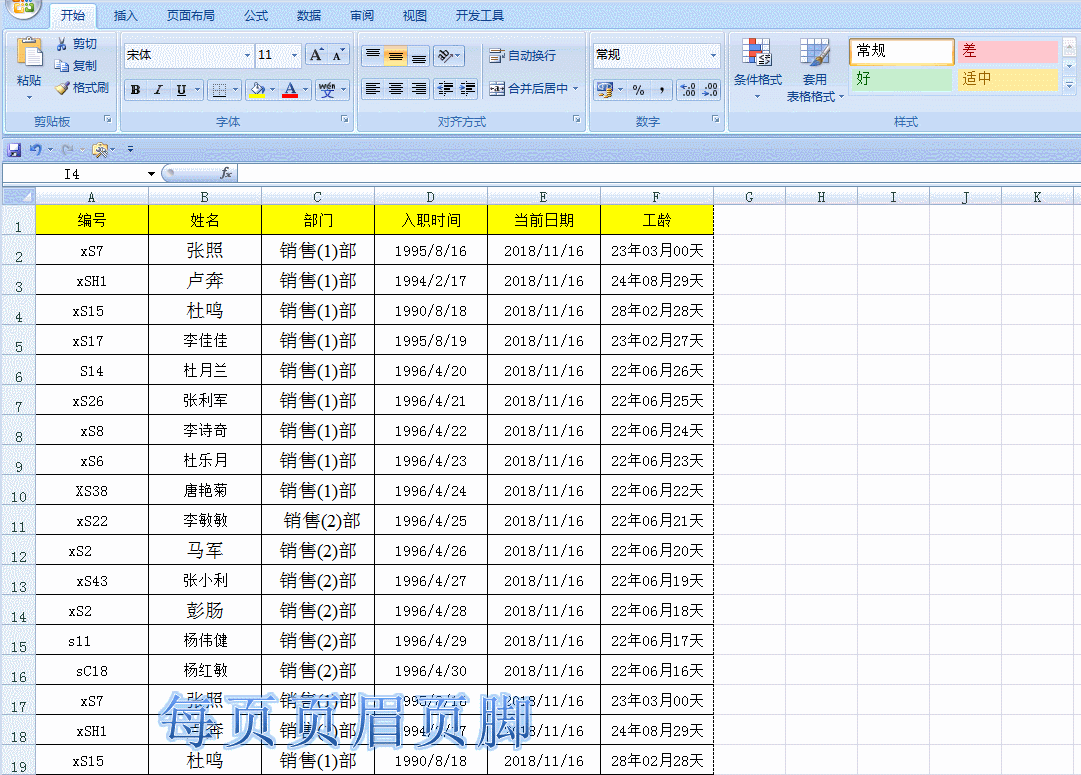Align text left
The height and width of the screenshot is (775, 1081).
[x=373, y=89]
